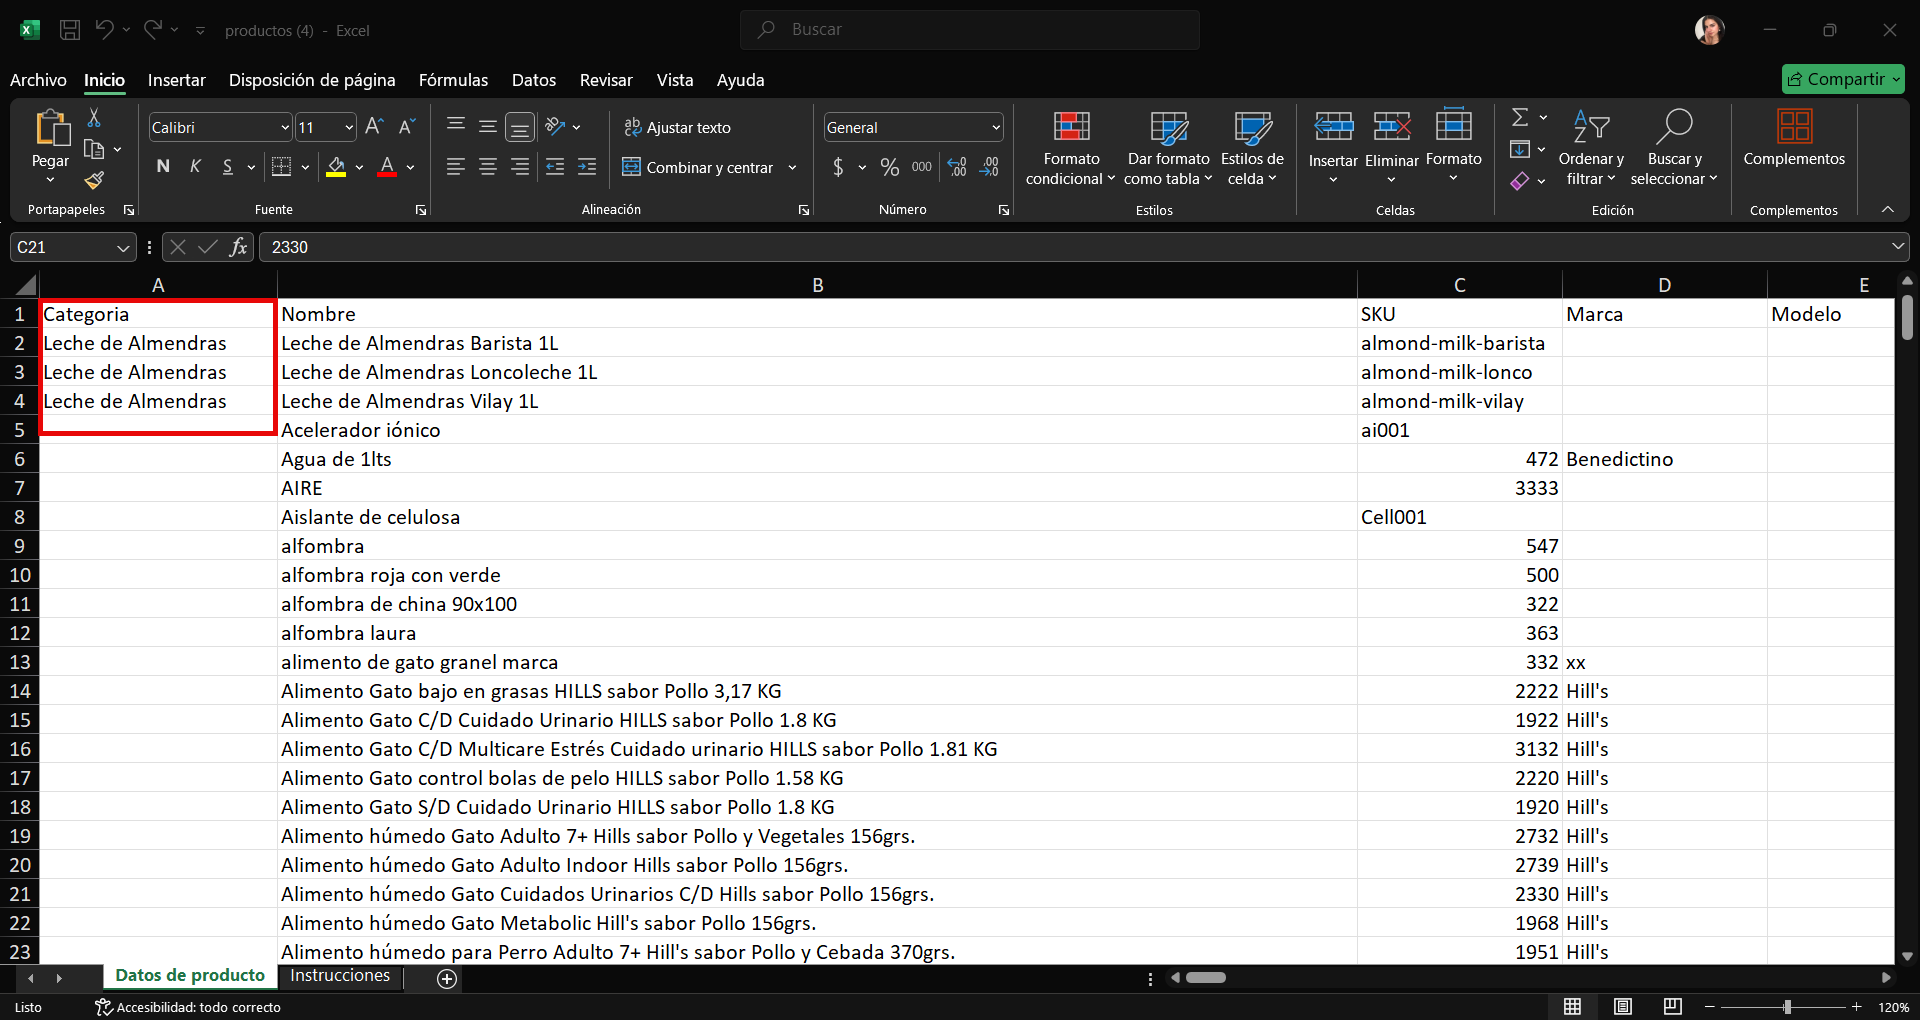Click the Combinar y centrar button

698,168
